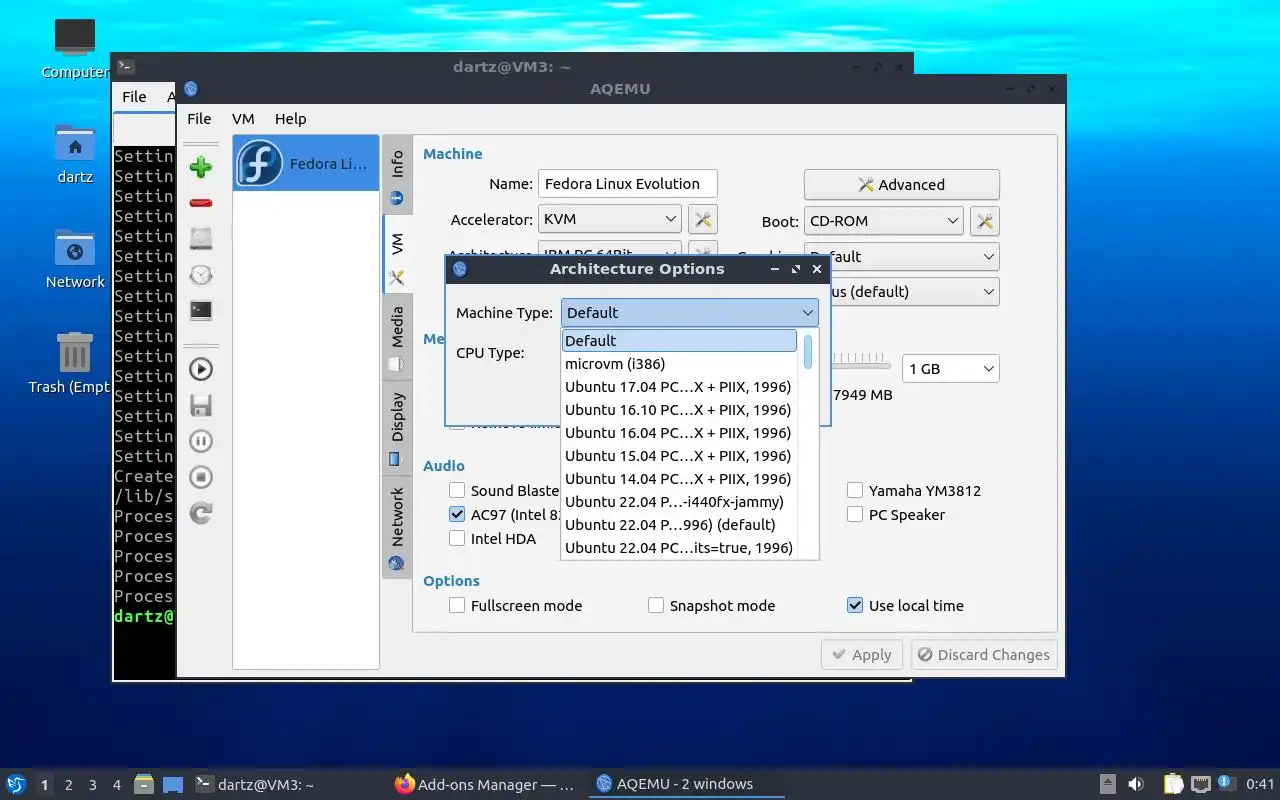Click the show desktop icon in taskbar

click(172, 784)
